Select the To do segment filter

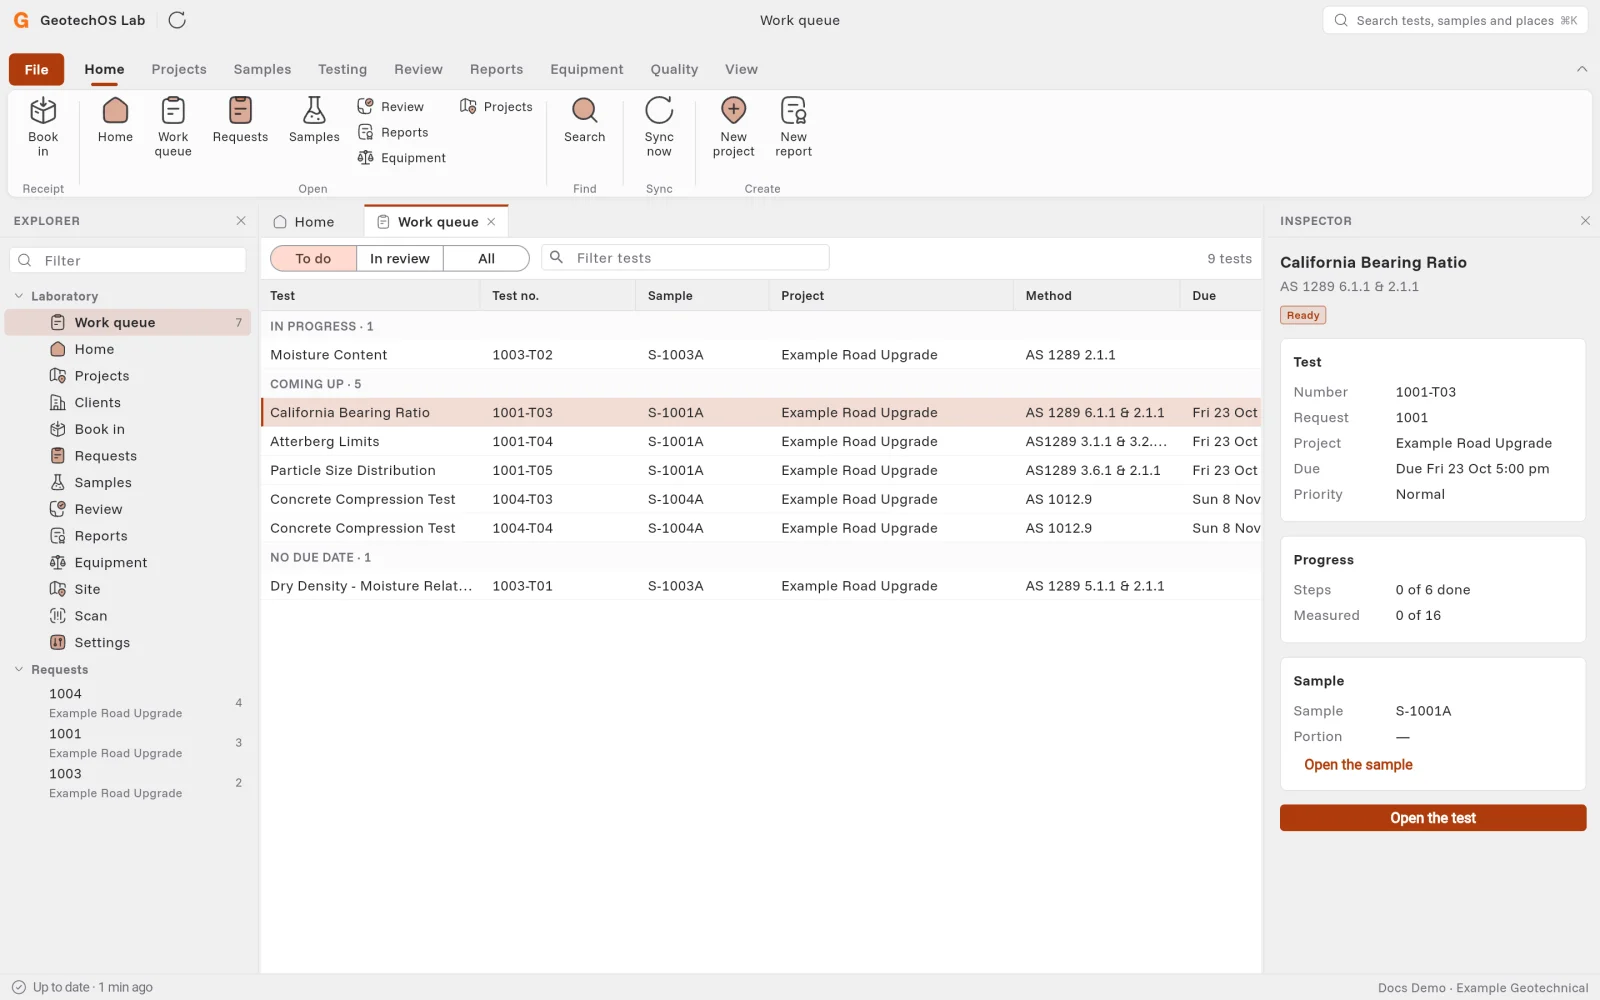313,258
